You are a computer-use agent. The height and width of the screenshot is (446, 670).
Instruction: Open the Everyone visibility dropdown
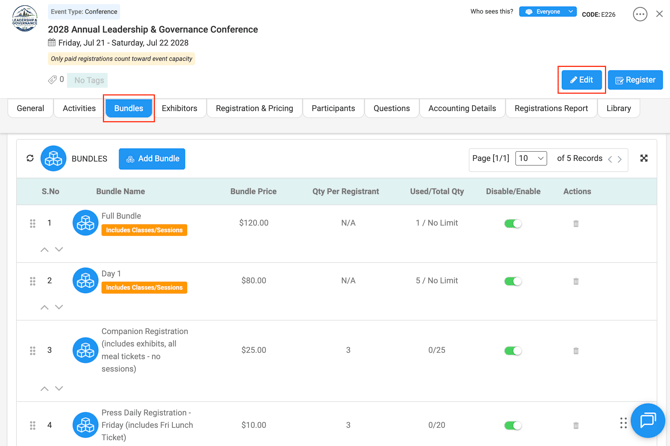(548, 12)
